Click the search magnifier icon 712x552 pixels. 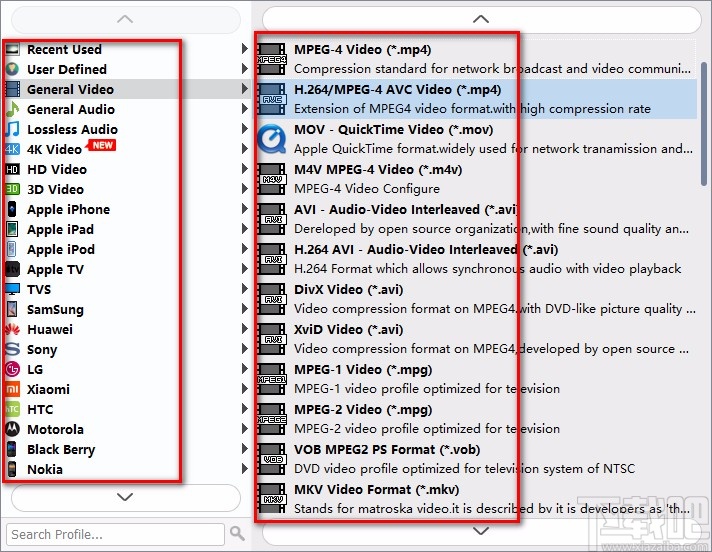click(x=237, y=533)
